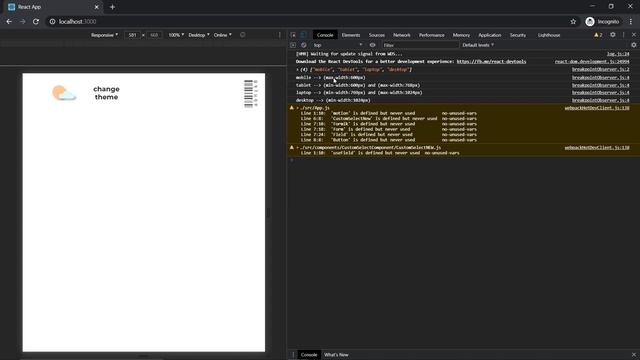Switch to the Application tab
The height and width of the screenshot is (360, 640).
(x=489, y=35)
